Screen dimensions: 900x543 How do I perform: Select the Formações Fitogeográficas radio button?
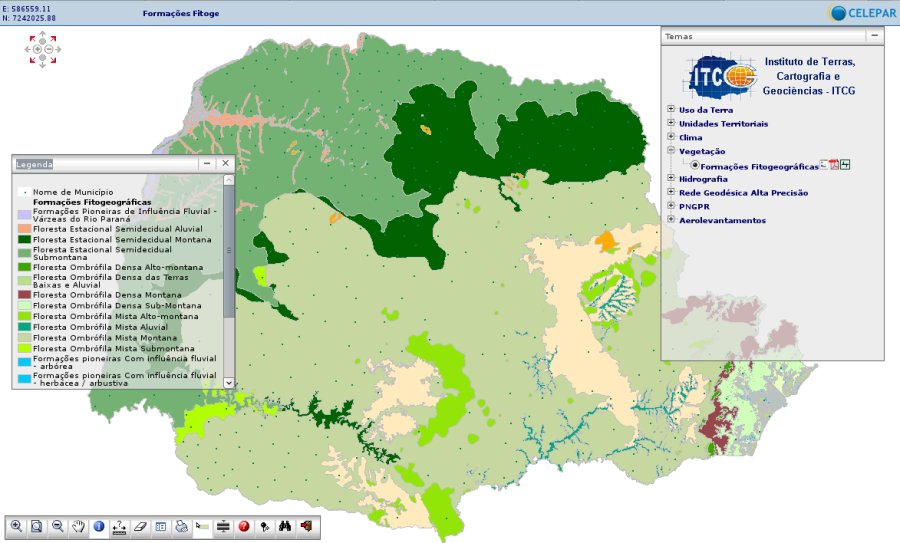pyautogui.click(x=695, y=166)
